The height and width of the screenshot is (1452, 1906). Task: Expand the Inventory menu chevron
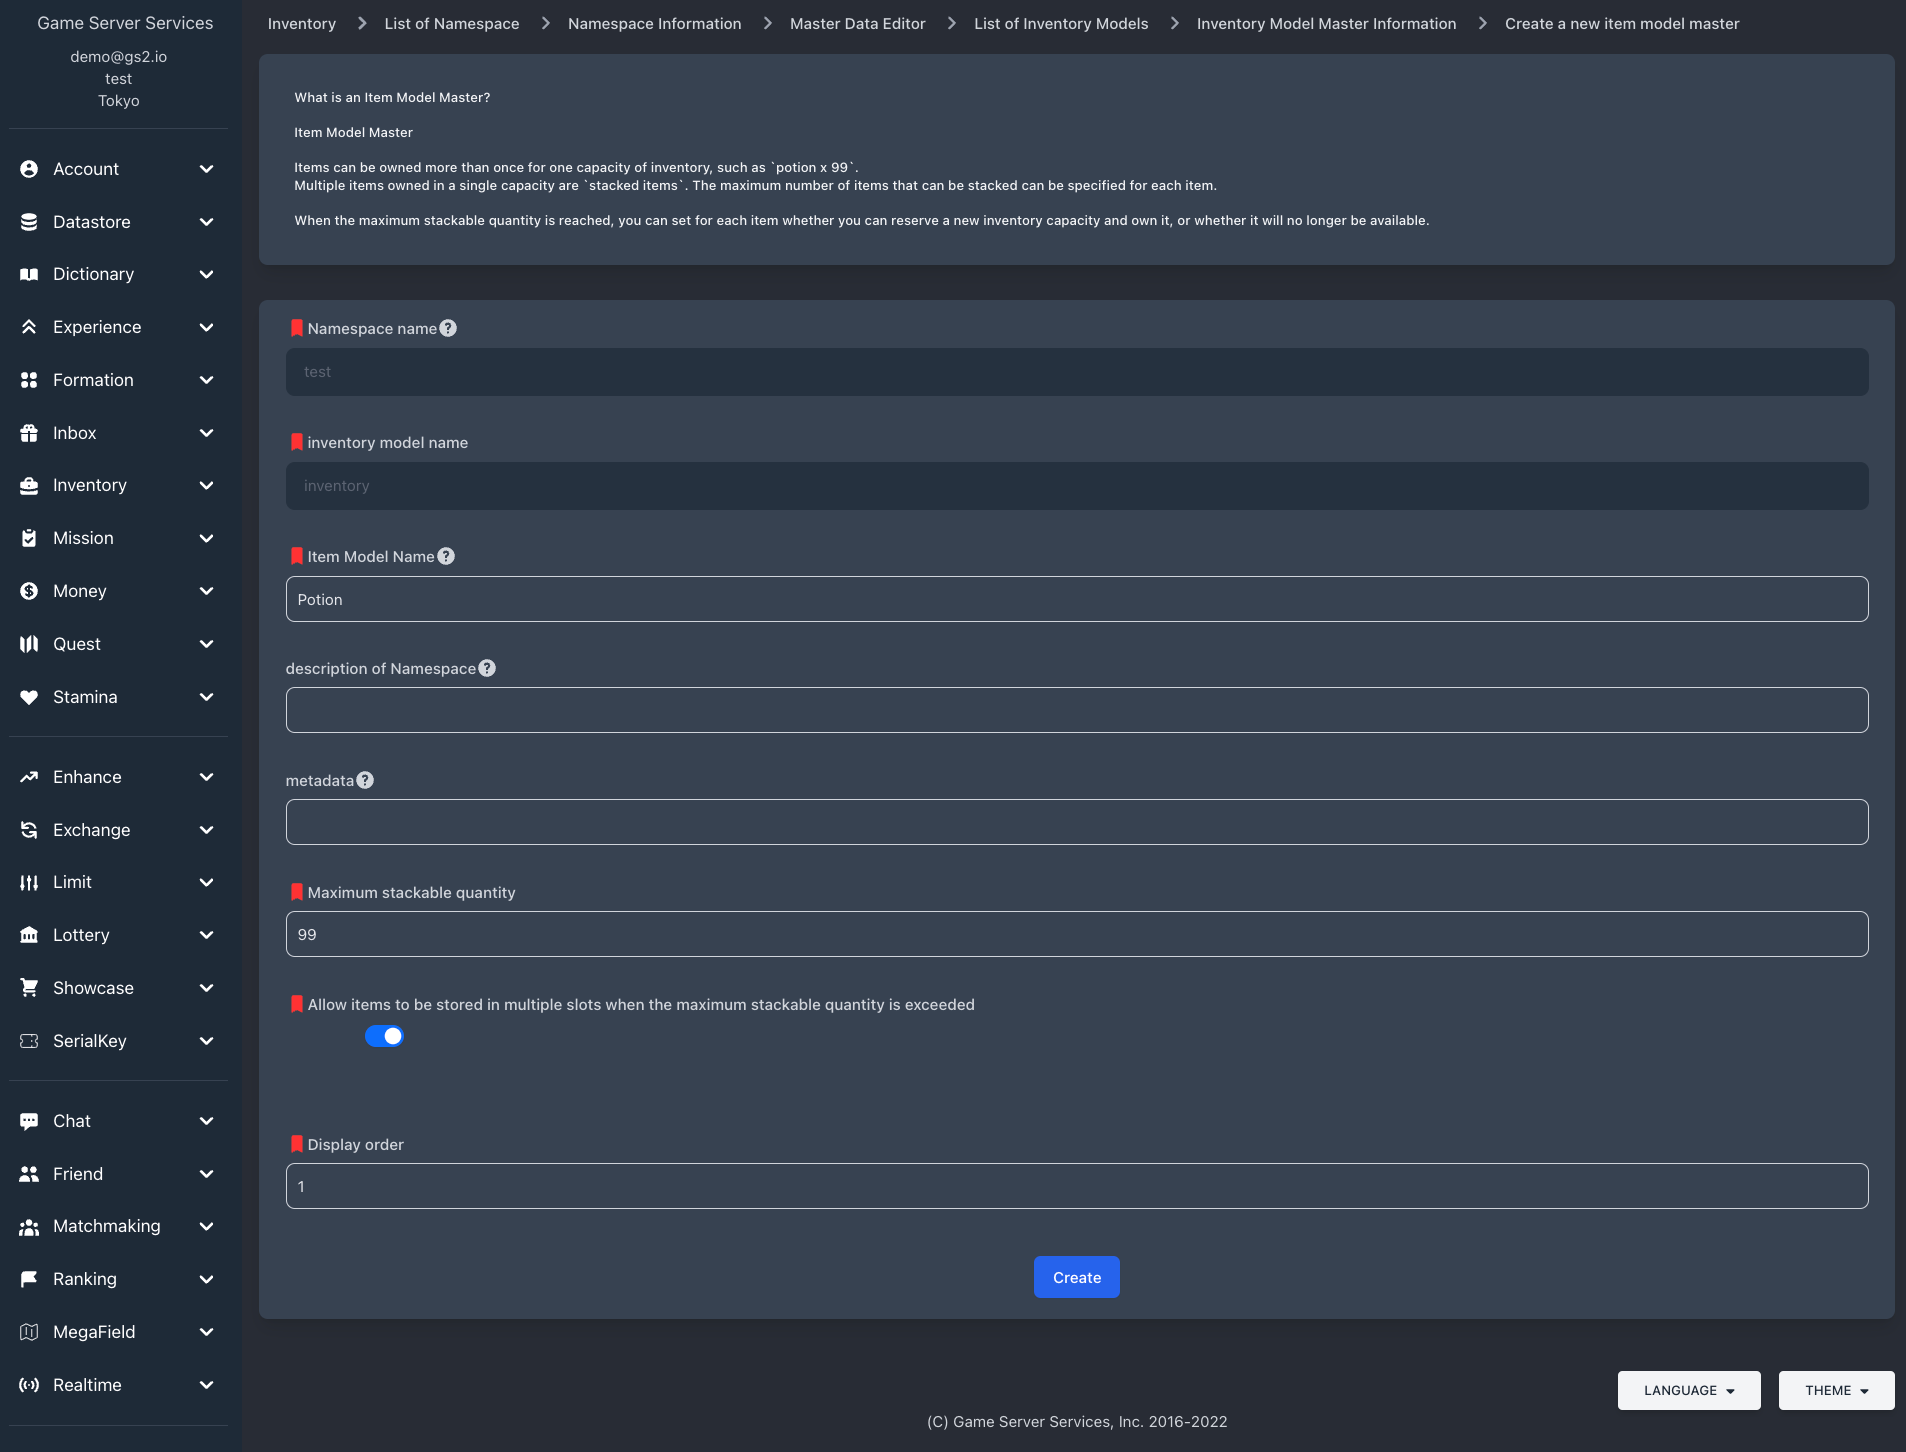coord(207,485)
